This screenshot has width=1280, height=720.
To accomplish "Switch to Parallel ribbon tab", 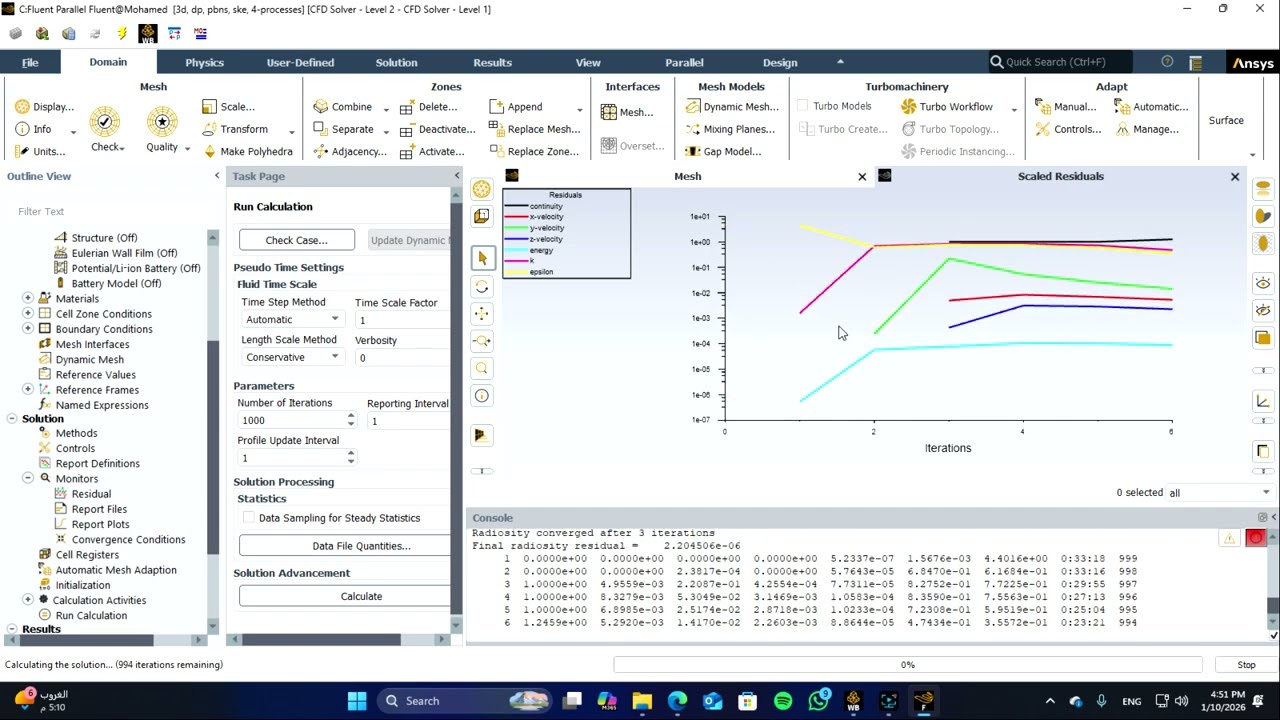I will click(x=684, y=62).
